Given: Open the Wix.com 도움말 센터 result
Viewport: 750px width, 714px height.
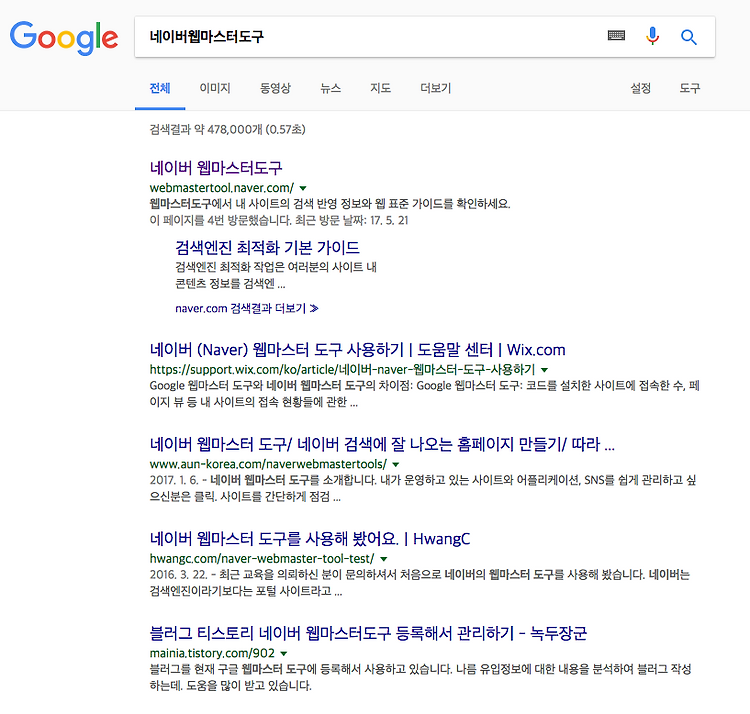Looking at the screenshot, I should 357,350.
